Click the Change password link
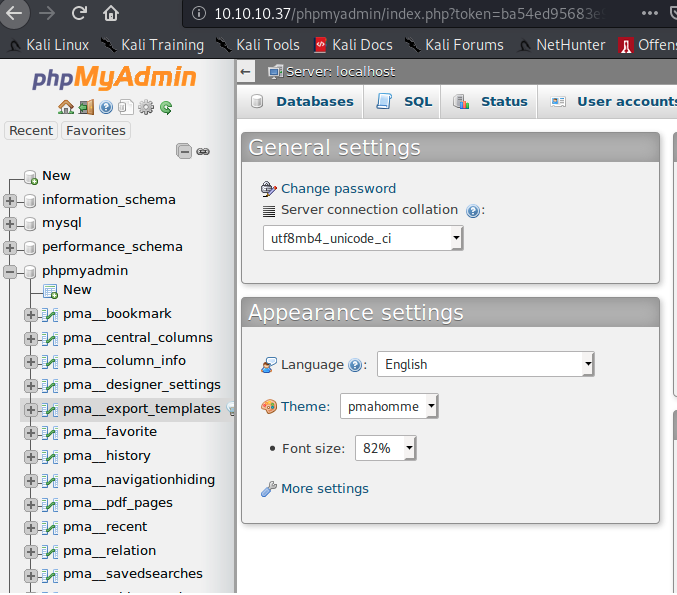The height and width of the screenshot is (595, 677). (338, 189)
